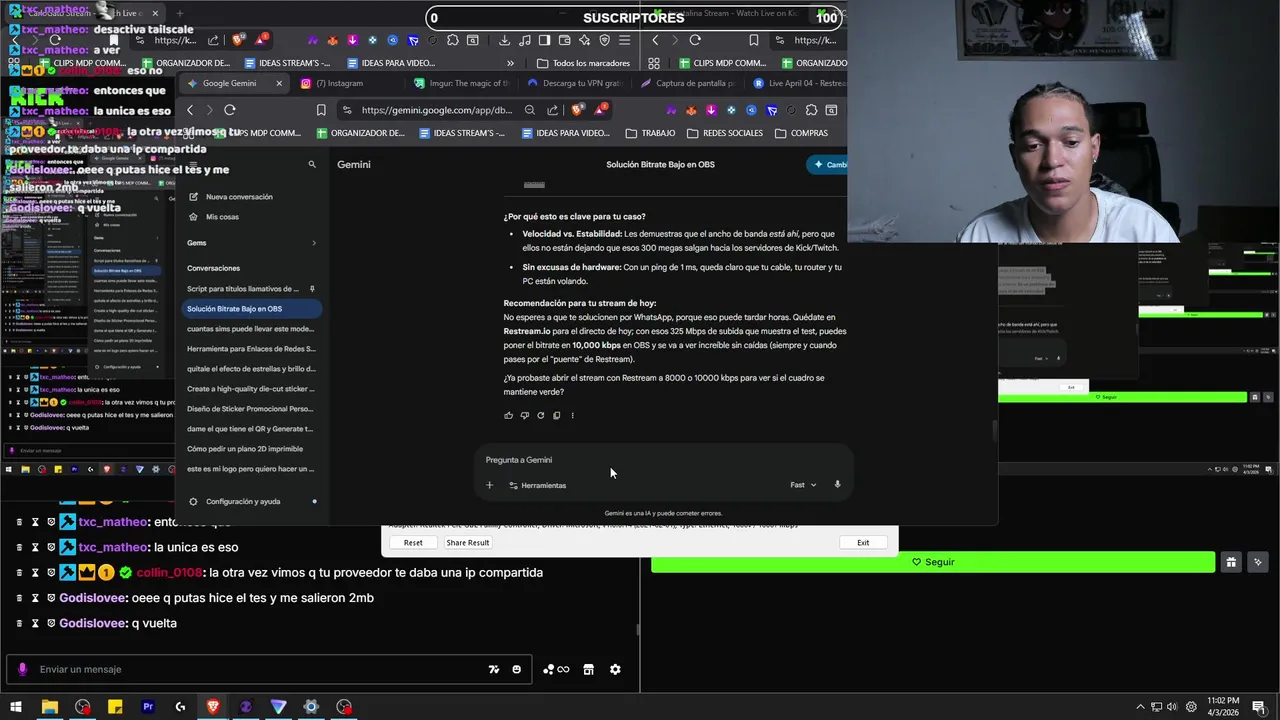The image size is (1280, 720).
Task: Start voice input with Gemini microphone
Action: pos(837,485)
